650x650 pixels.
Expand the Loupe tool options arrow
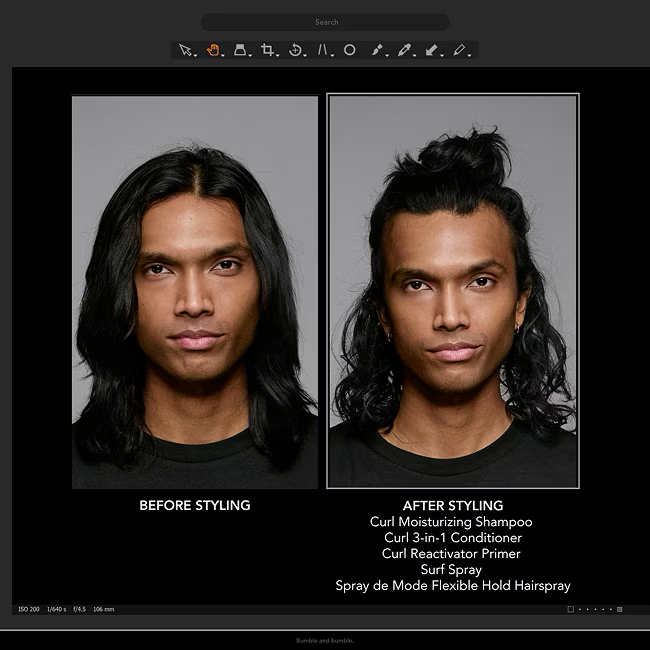(x=250, y=55)
